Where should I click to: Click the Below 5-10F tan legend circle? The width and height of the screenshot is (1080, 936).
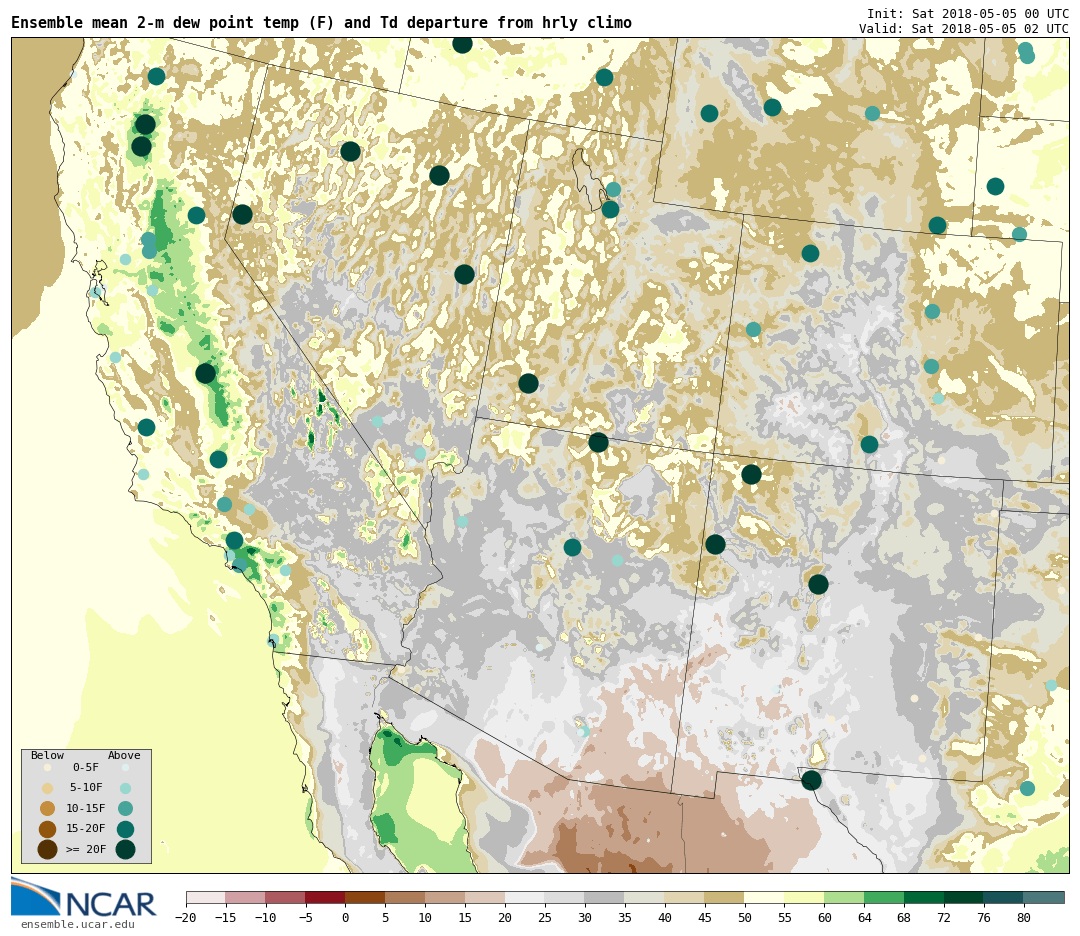pyautogui.click(x=48, y=788)
